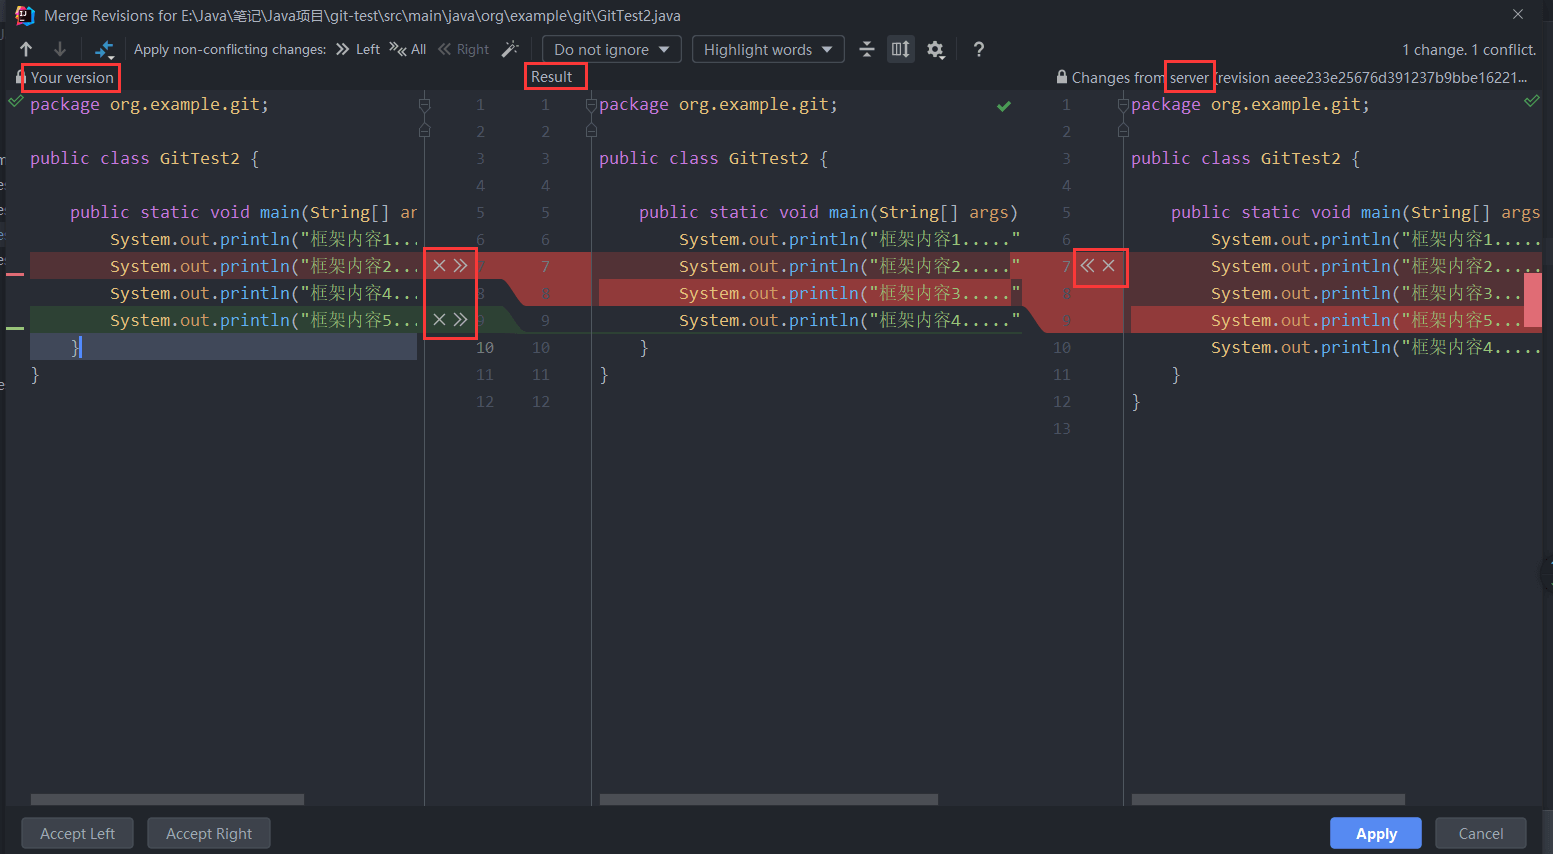The height and width of the screenshot is (854, 1553).
Task: Close the Merge Revisions window
Action: click(x=1518, y=14)
